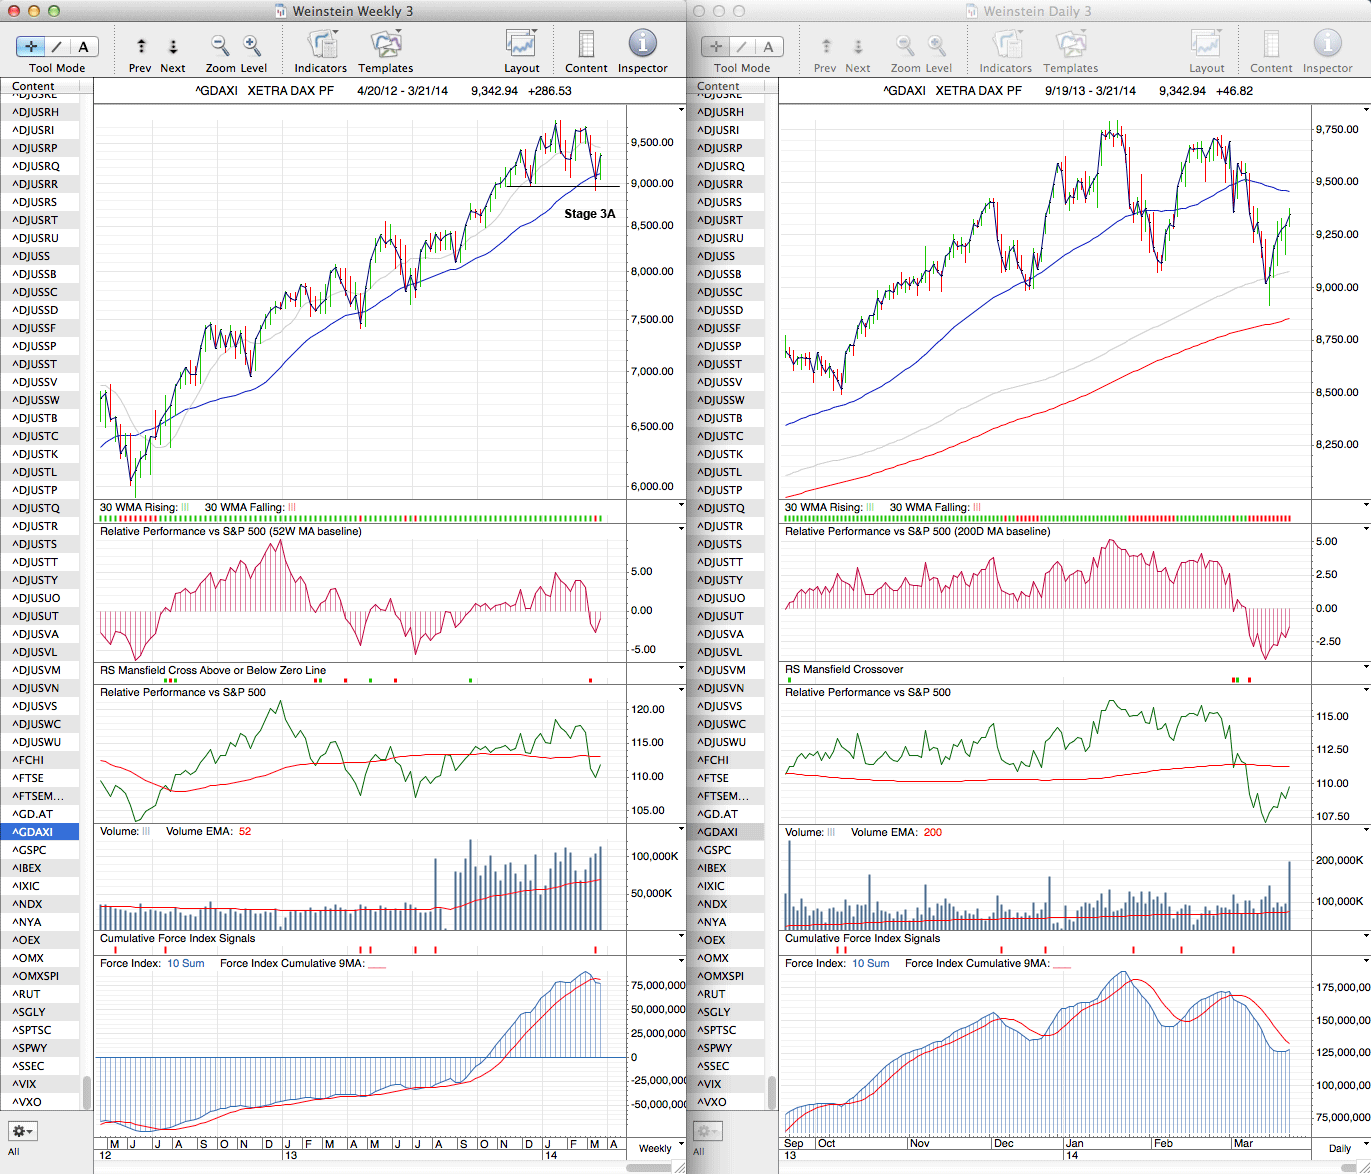This screenshot has height=1174, width=1371.
Task: Open the Templates menu in Weekly window
Action: [385, 45]
